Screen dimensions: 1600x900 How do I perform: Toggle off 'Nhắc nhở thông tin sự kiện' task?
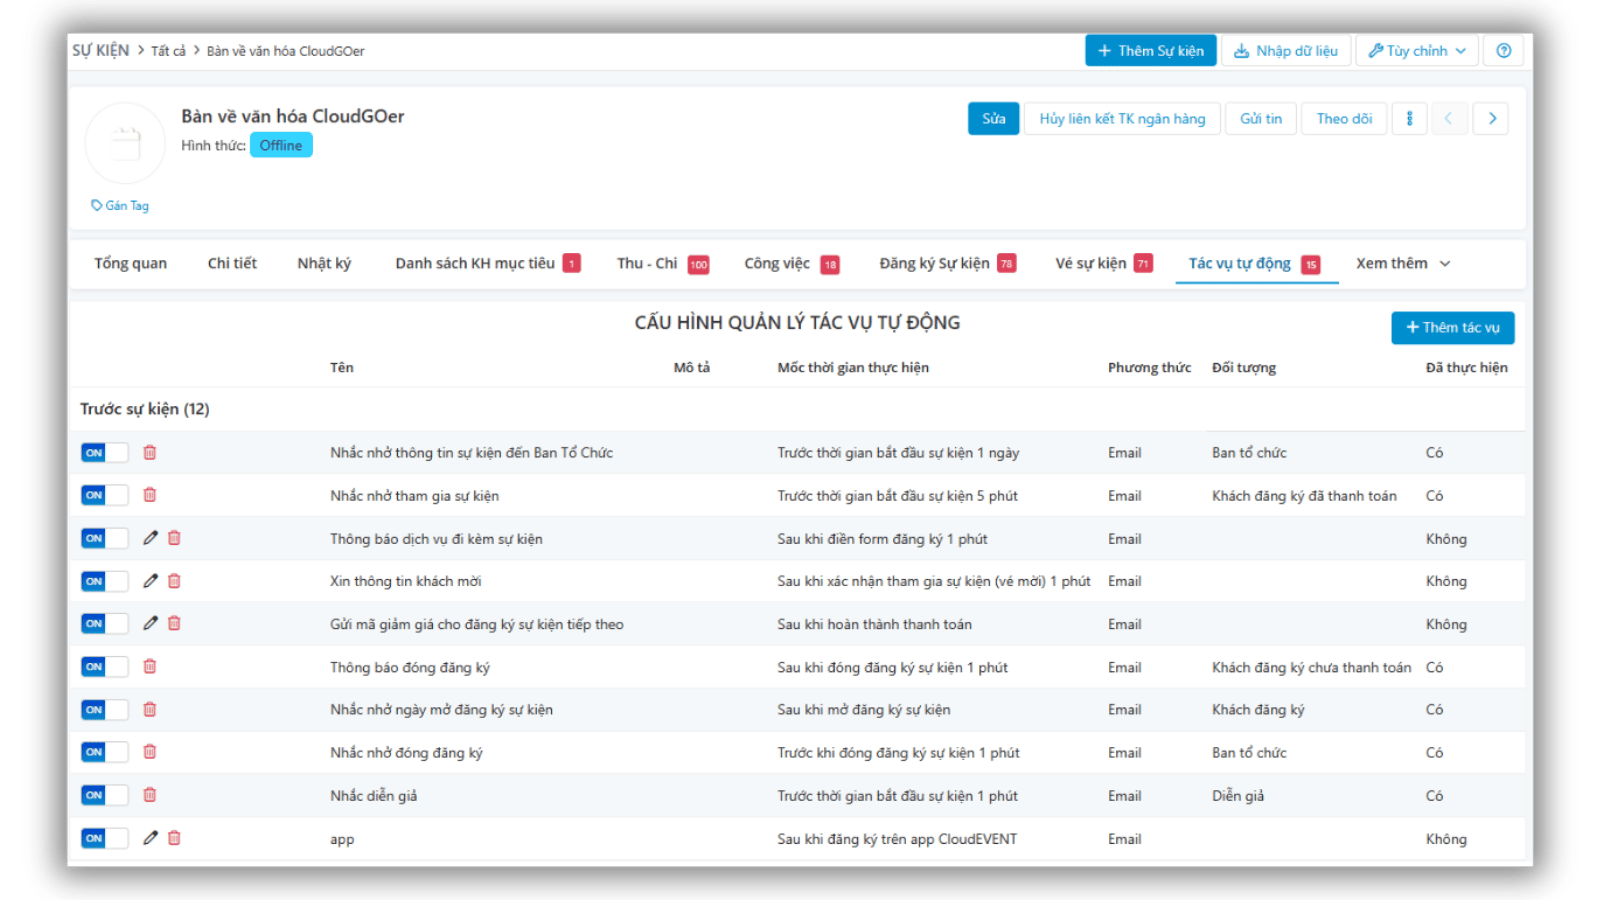click(x=104, y=453)
